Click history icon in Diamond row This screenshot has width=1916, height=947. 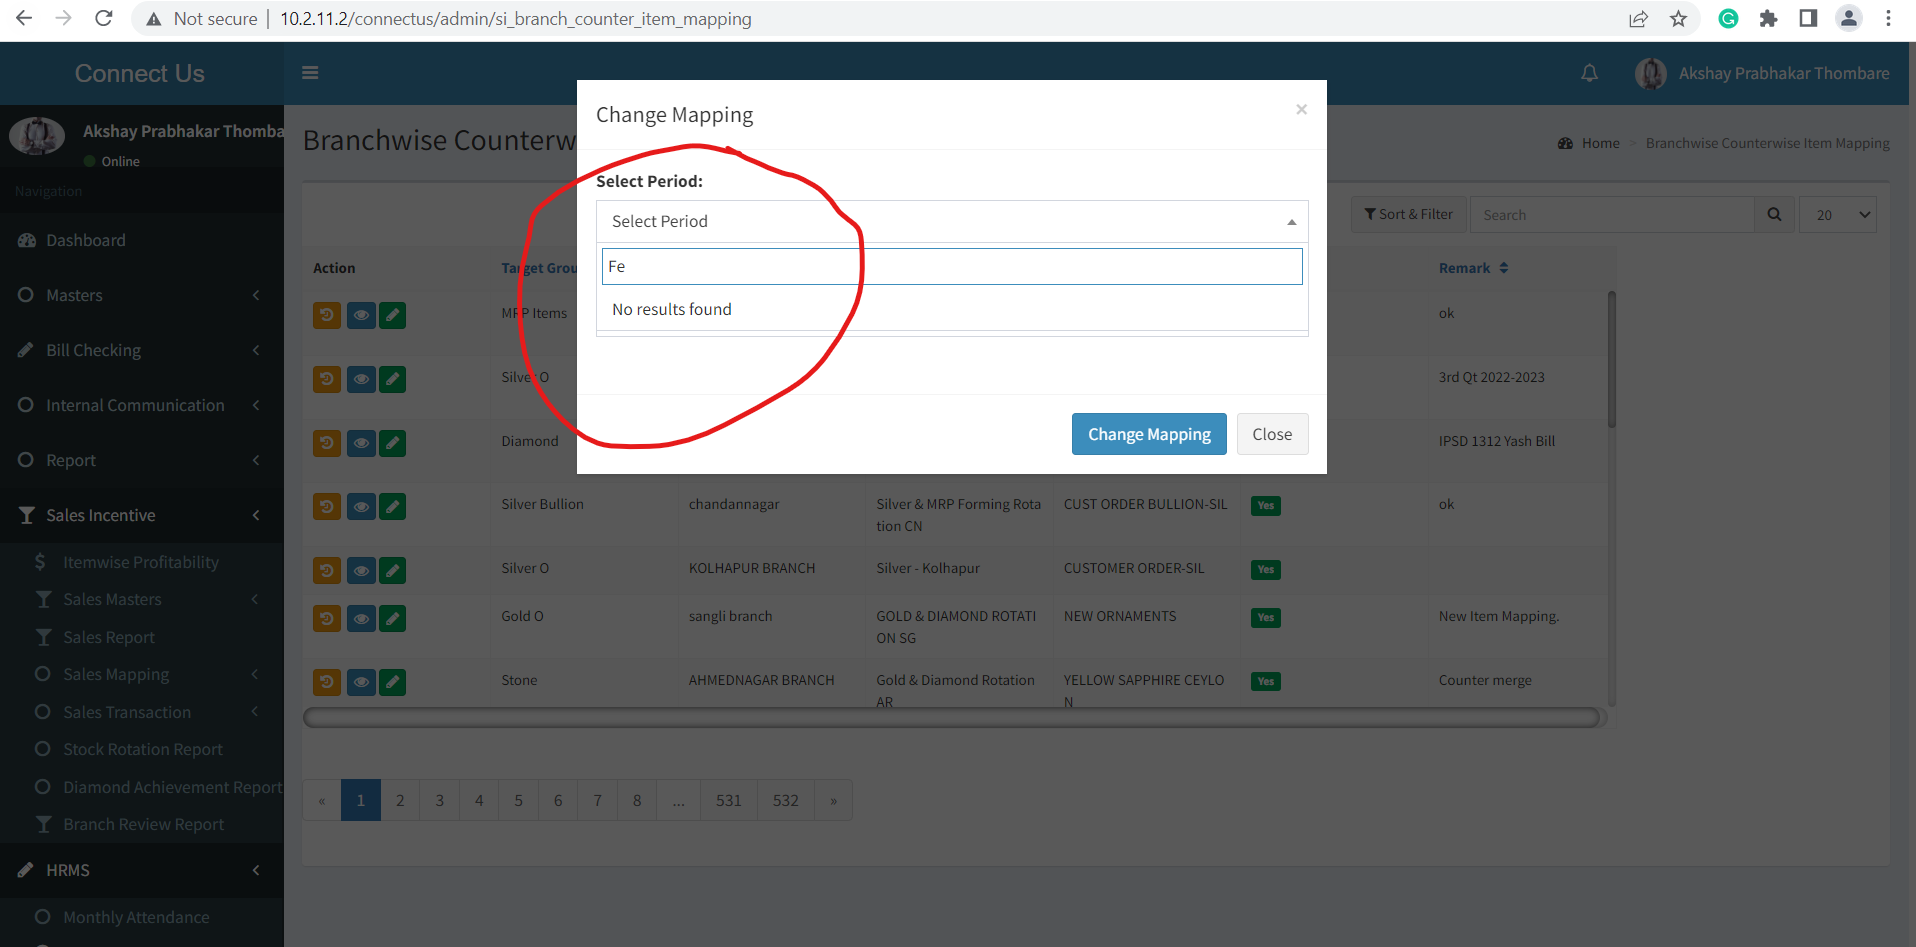(x=327, y=443)
